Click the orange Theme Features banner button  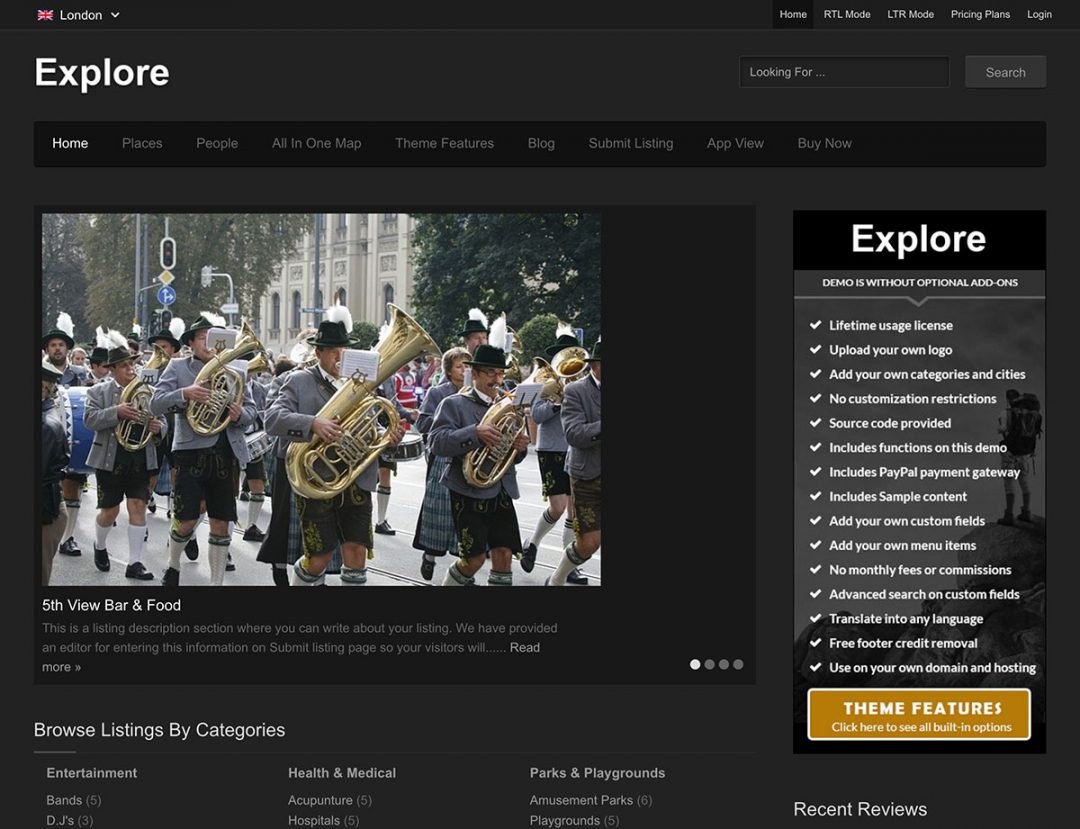[918, 714]
